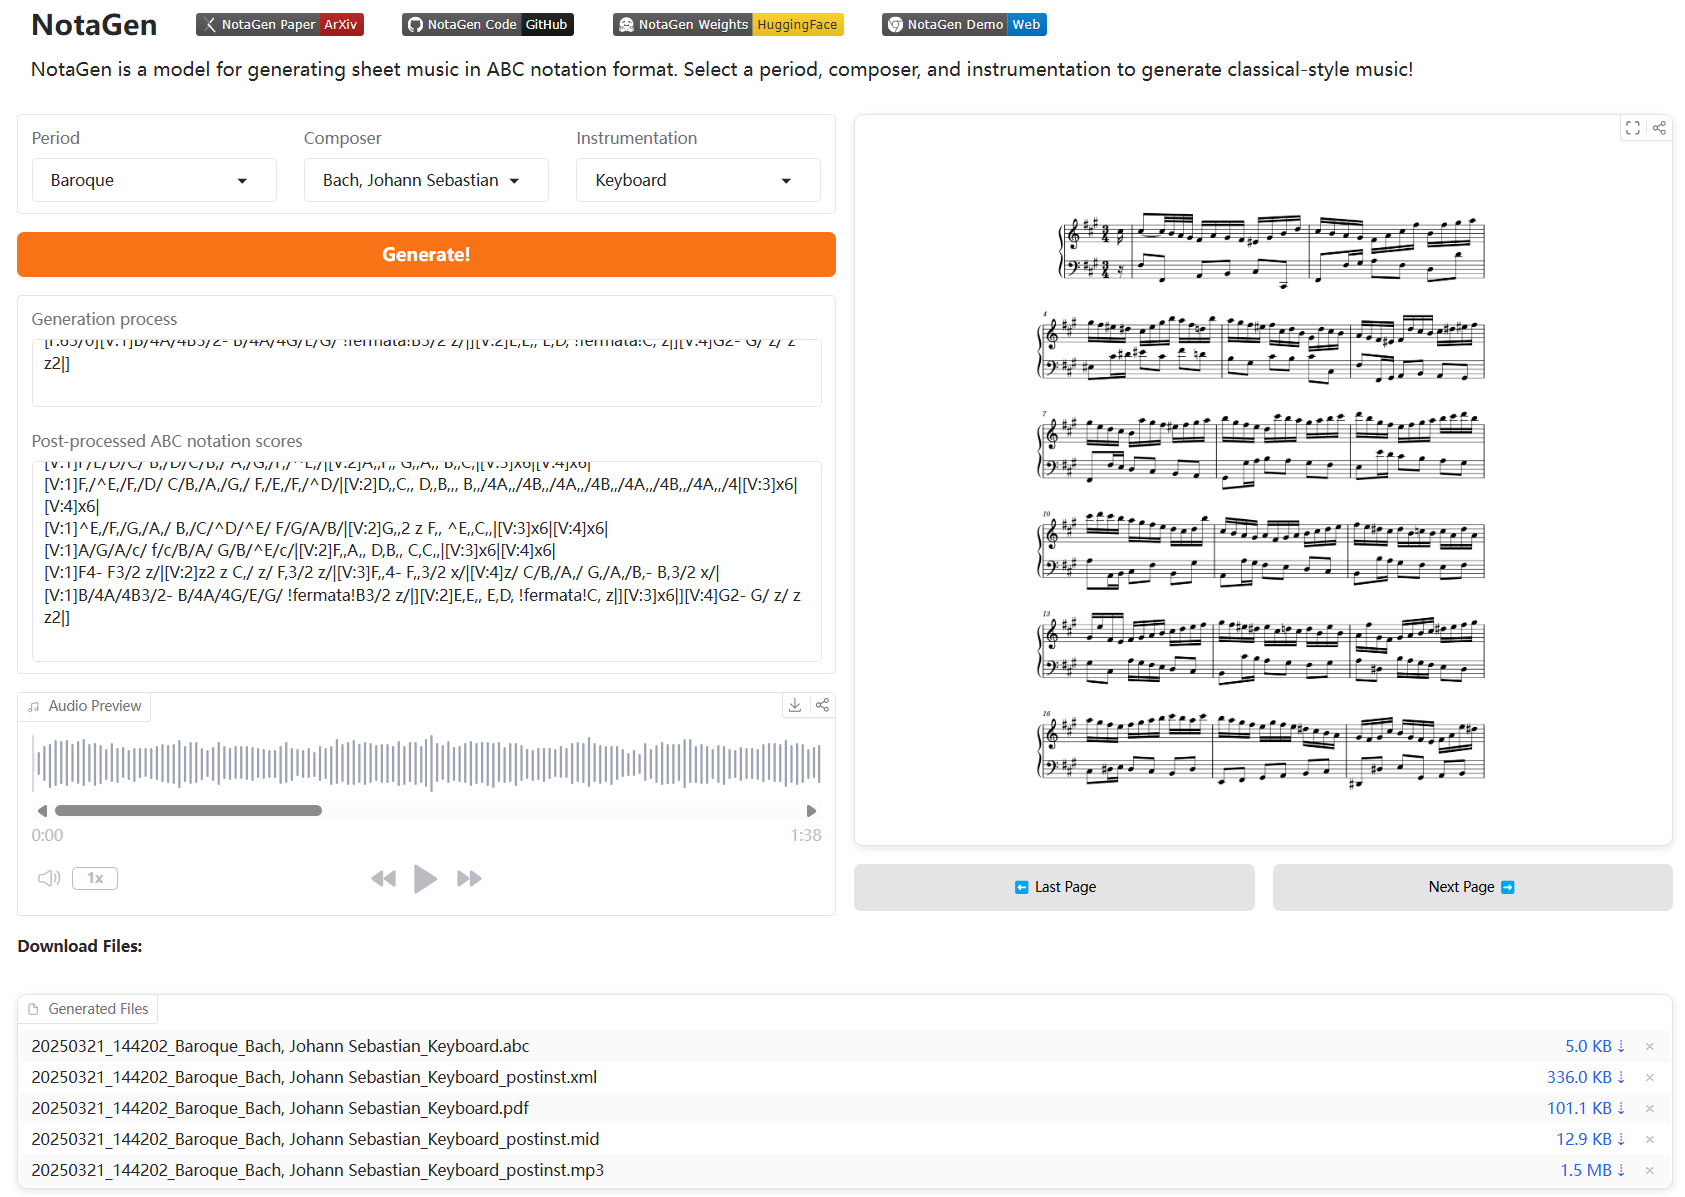Remove the generated .abc file
The height and width of the screenshot is (1197, 1685).
1650,1047
